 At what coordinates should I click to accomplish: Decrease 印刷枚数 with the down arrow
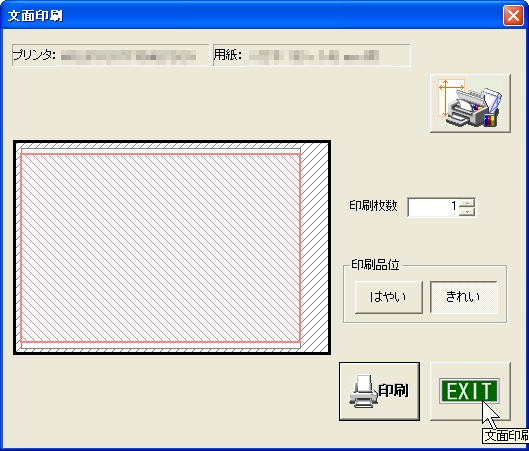pos(467,212)
